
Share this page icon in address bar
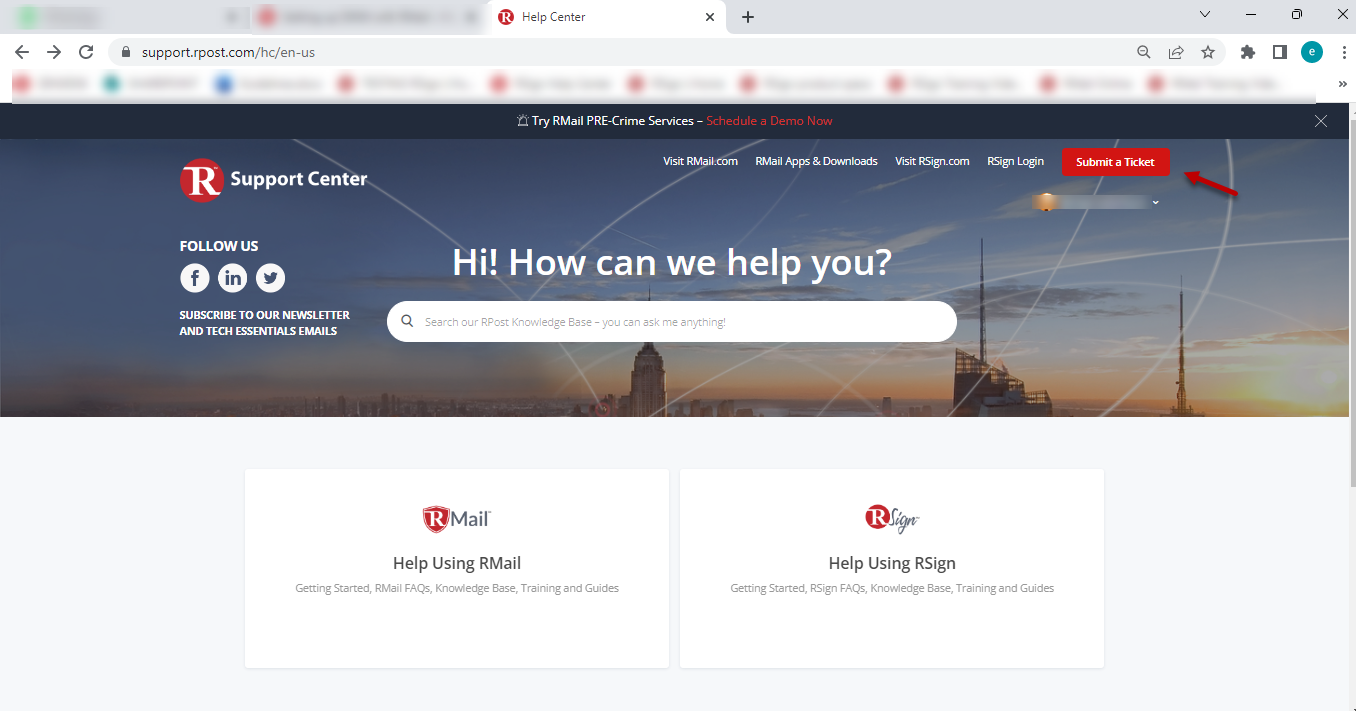click(x=1176, y=52)
